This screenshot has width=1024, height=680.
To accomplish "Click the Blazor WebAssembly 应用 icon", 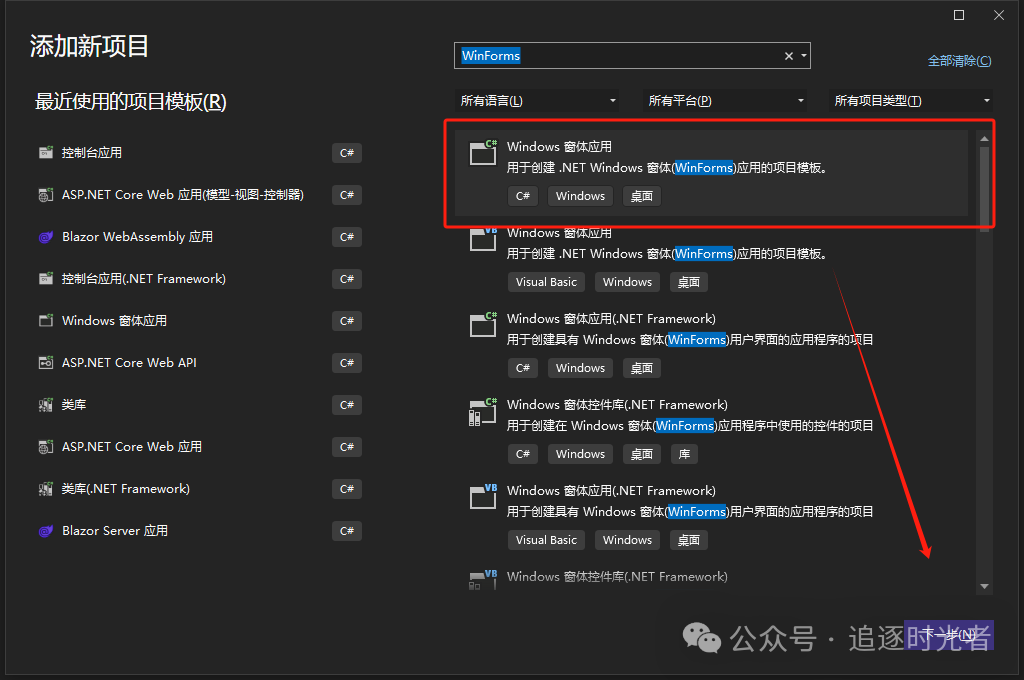I will click(x=45, y=237).
